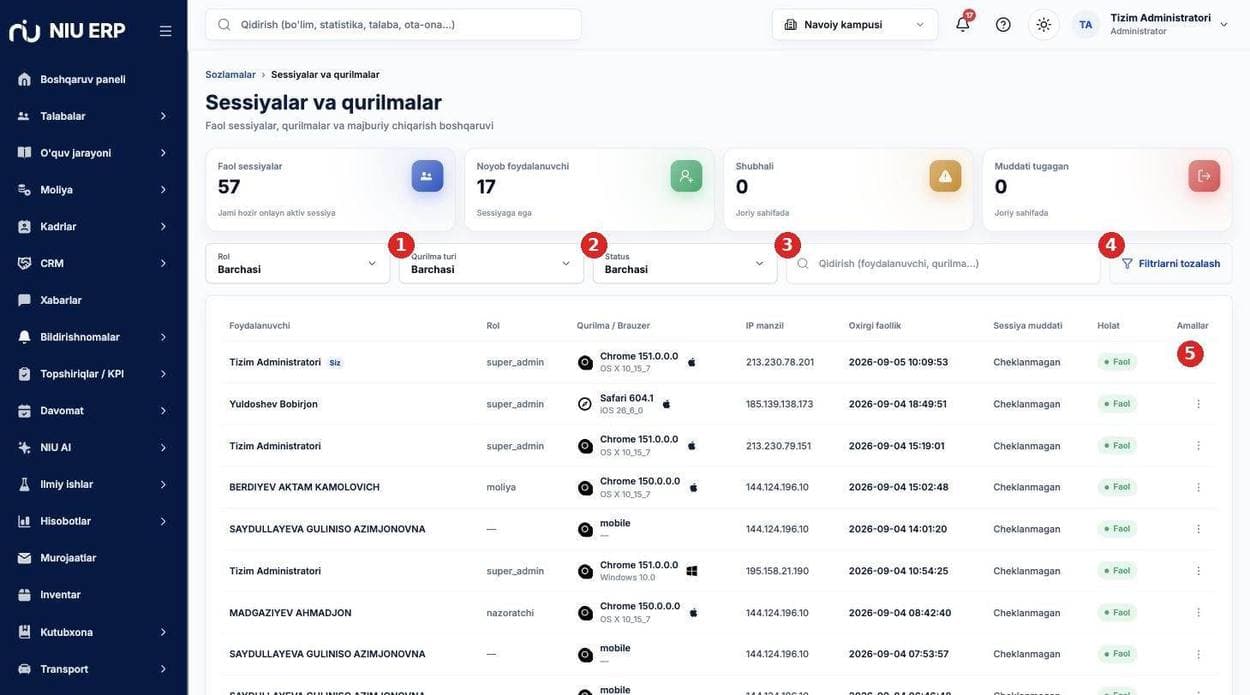Click the Kutubxona library icon in the sidebar

coord(24,632)
